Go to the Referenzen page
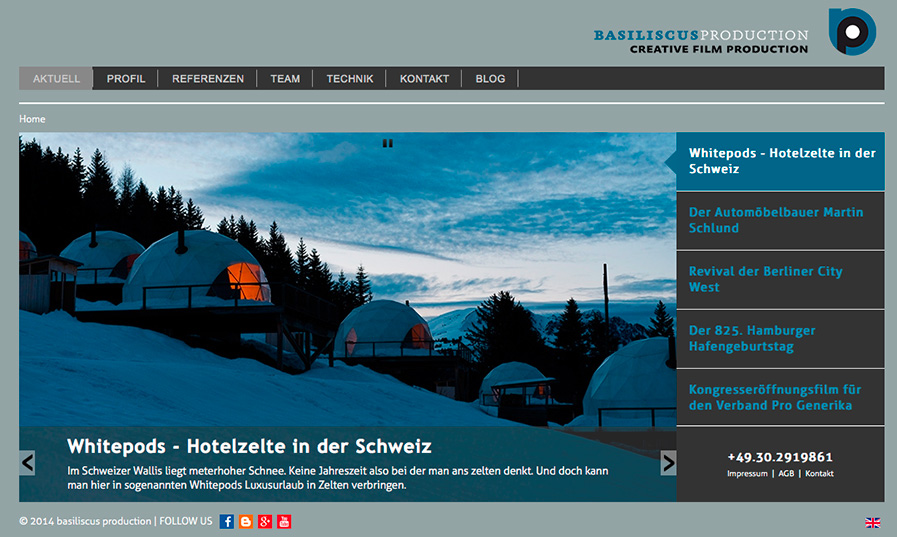The image size is (897, 537). 208,79
